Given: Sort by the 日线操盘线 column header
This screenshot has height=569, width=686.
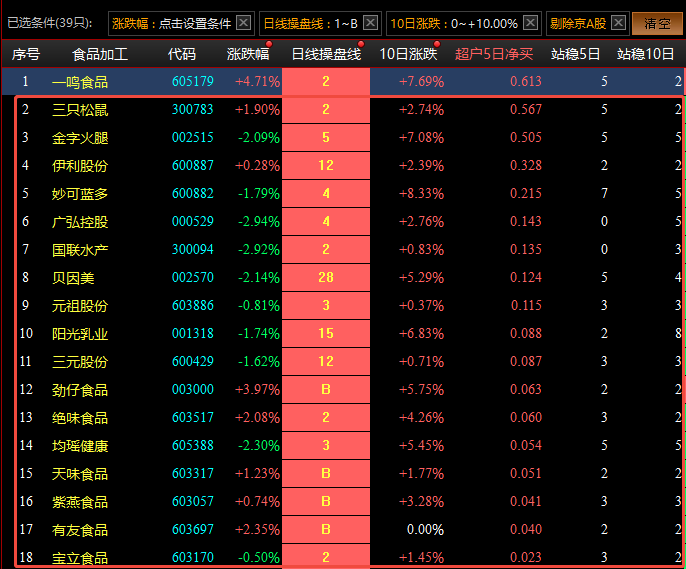Looking at the screenshot, I should tap(326, 54).
